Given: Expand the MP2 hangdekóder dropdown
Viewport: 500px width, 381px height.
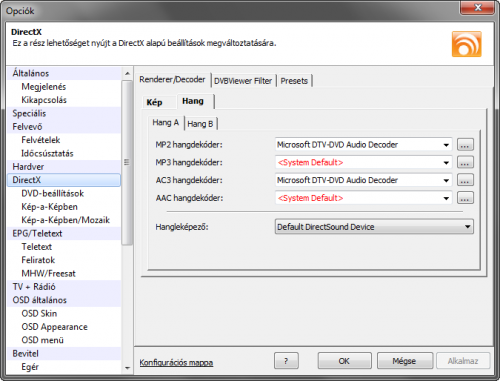Looking at the screenshot, I should point(446,145).
